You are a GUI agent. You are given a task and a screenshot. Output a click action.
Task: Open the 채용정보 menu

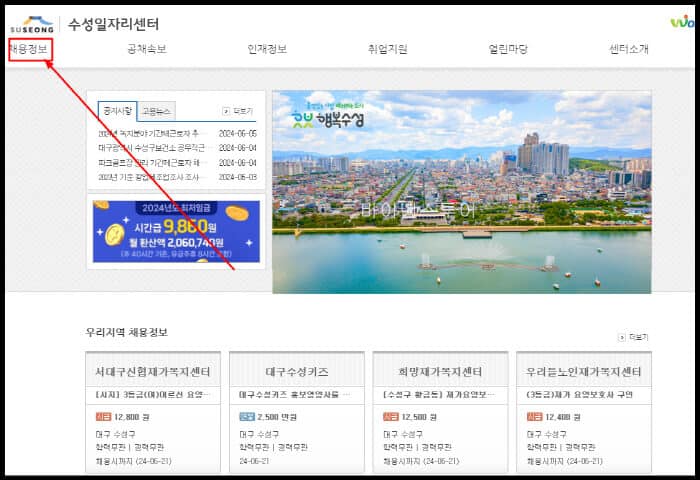29,49
